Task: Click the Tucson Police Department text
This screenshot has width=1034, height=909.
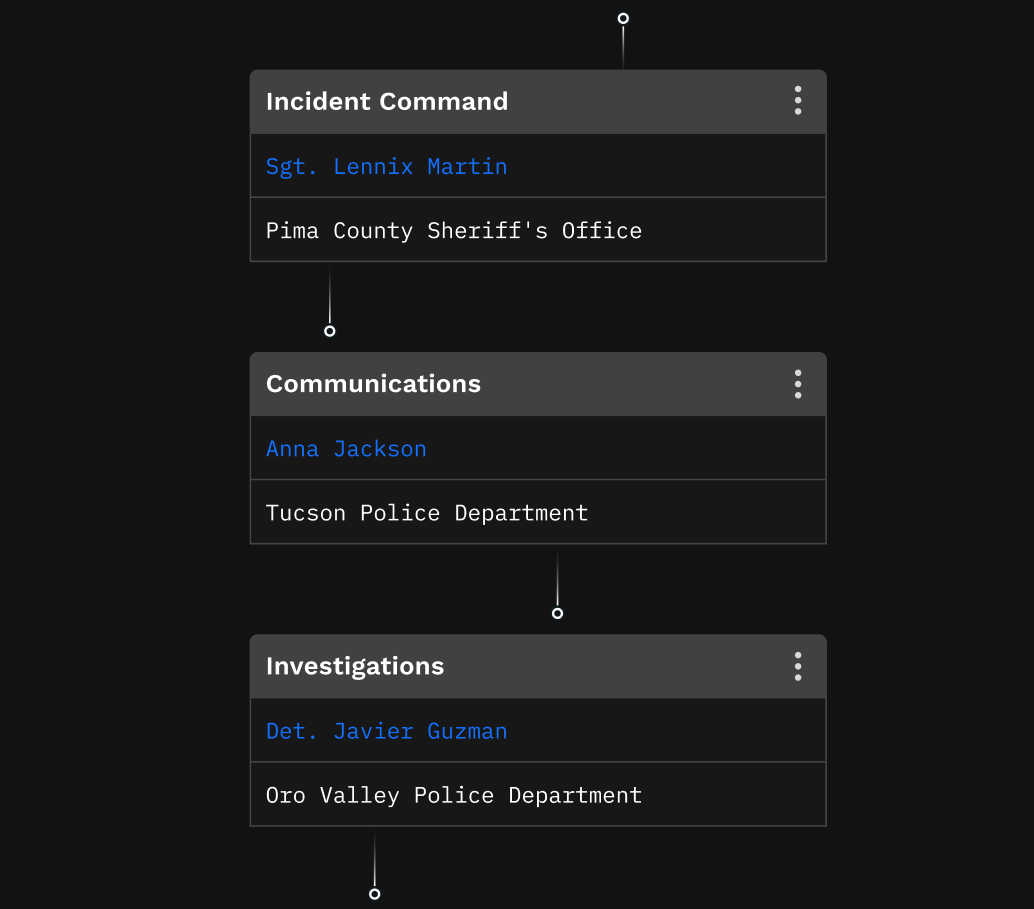Action: tap(427, 513)
